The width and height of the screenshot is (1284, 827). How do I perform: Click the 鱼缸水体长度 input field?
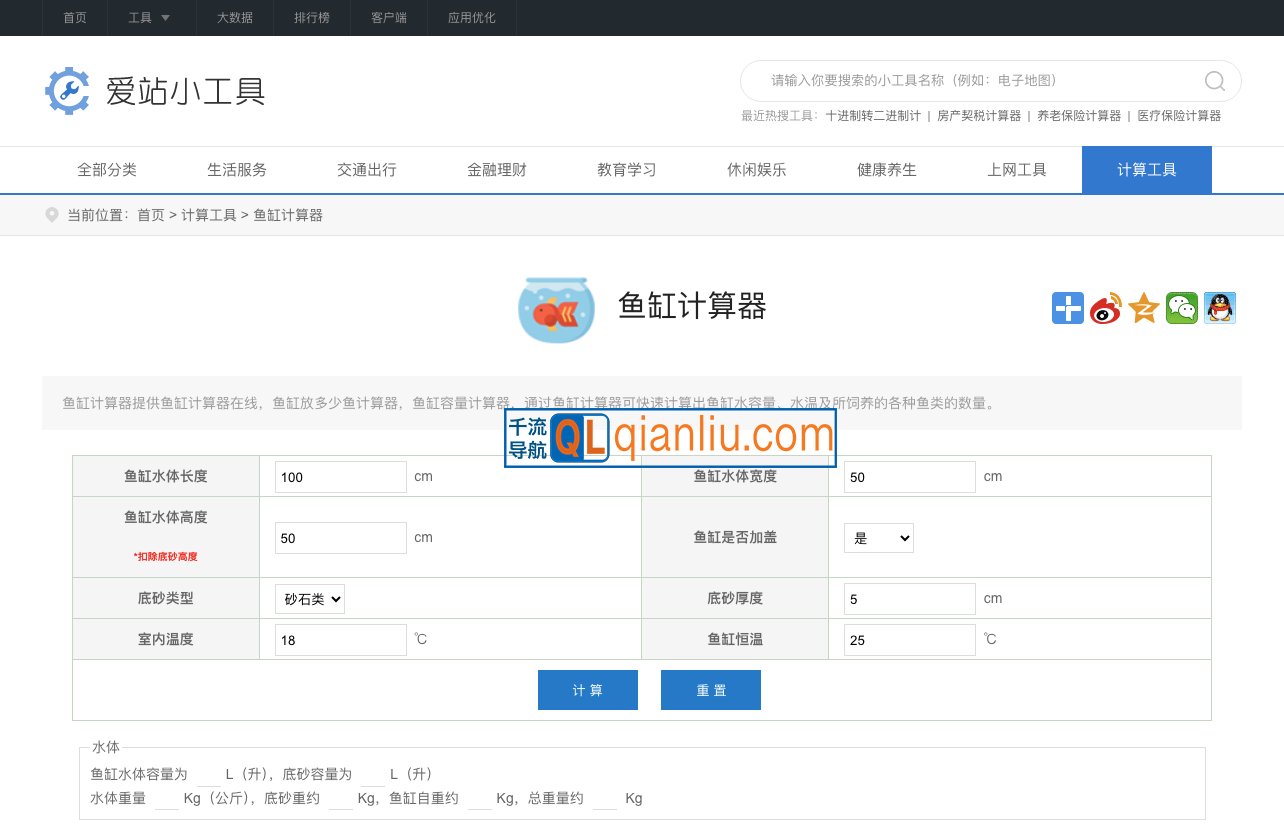[x=340, y=477]
